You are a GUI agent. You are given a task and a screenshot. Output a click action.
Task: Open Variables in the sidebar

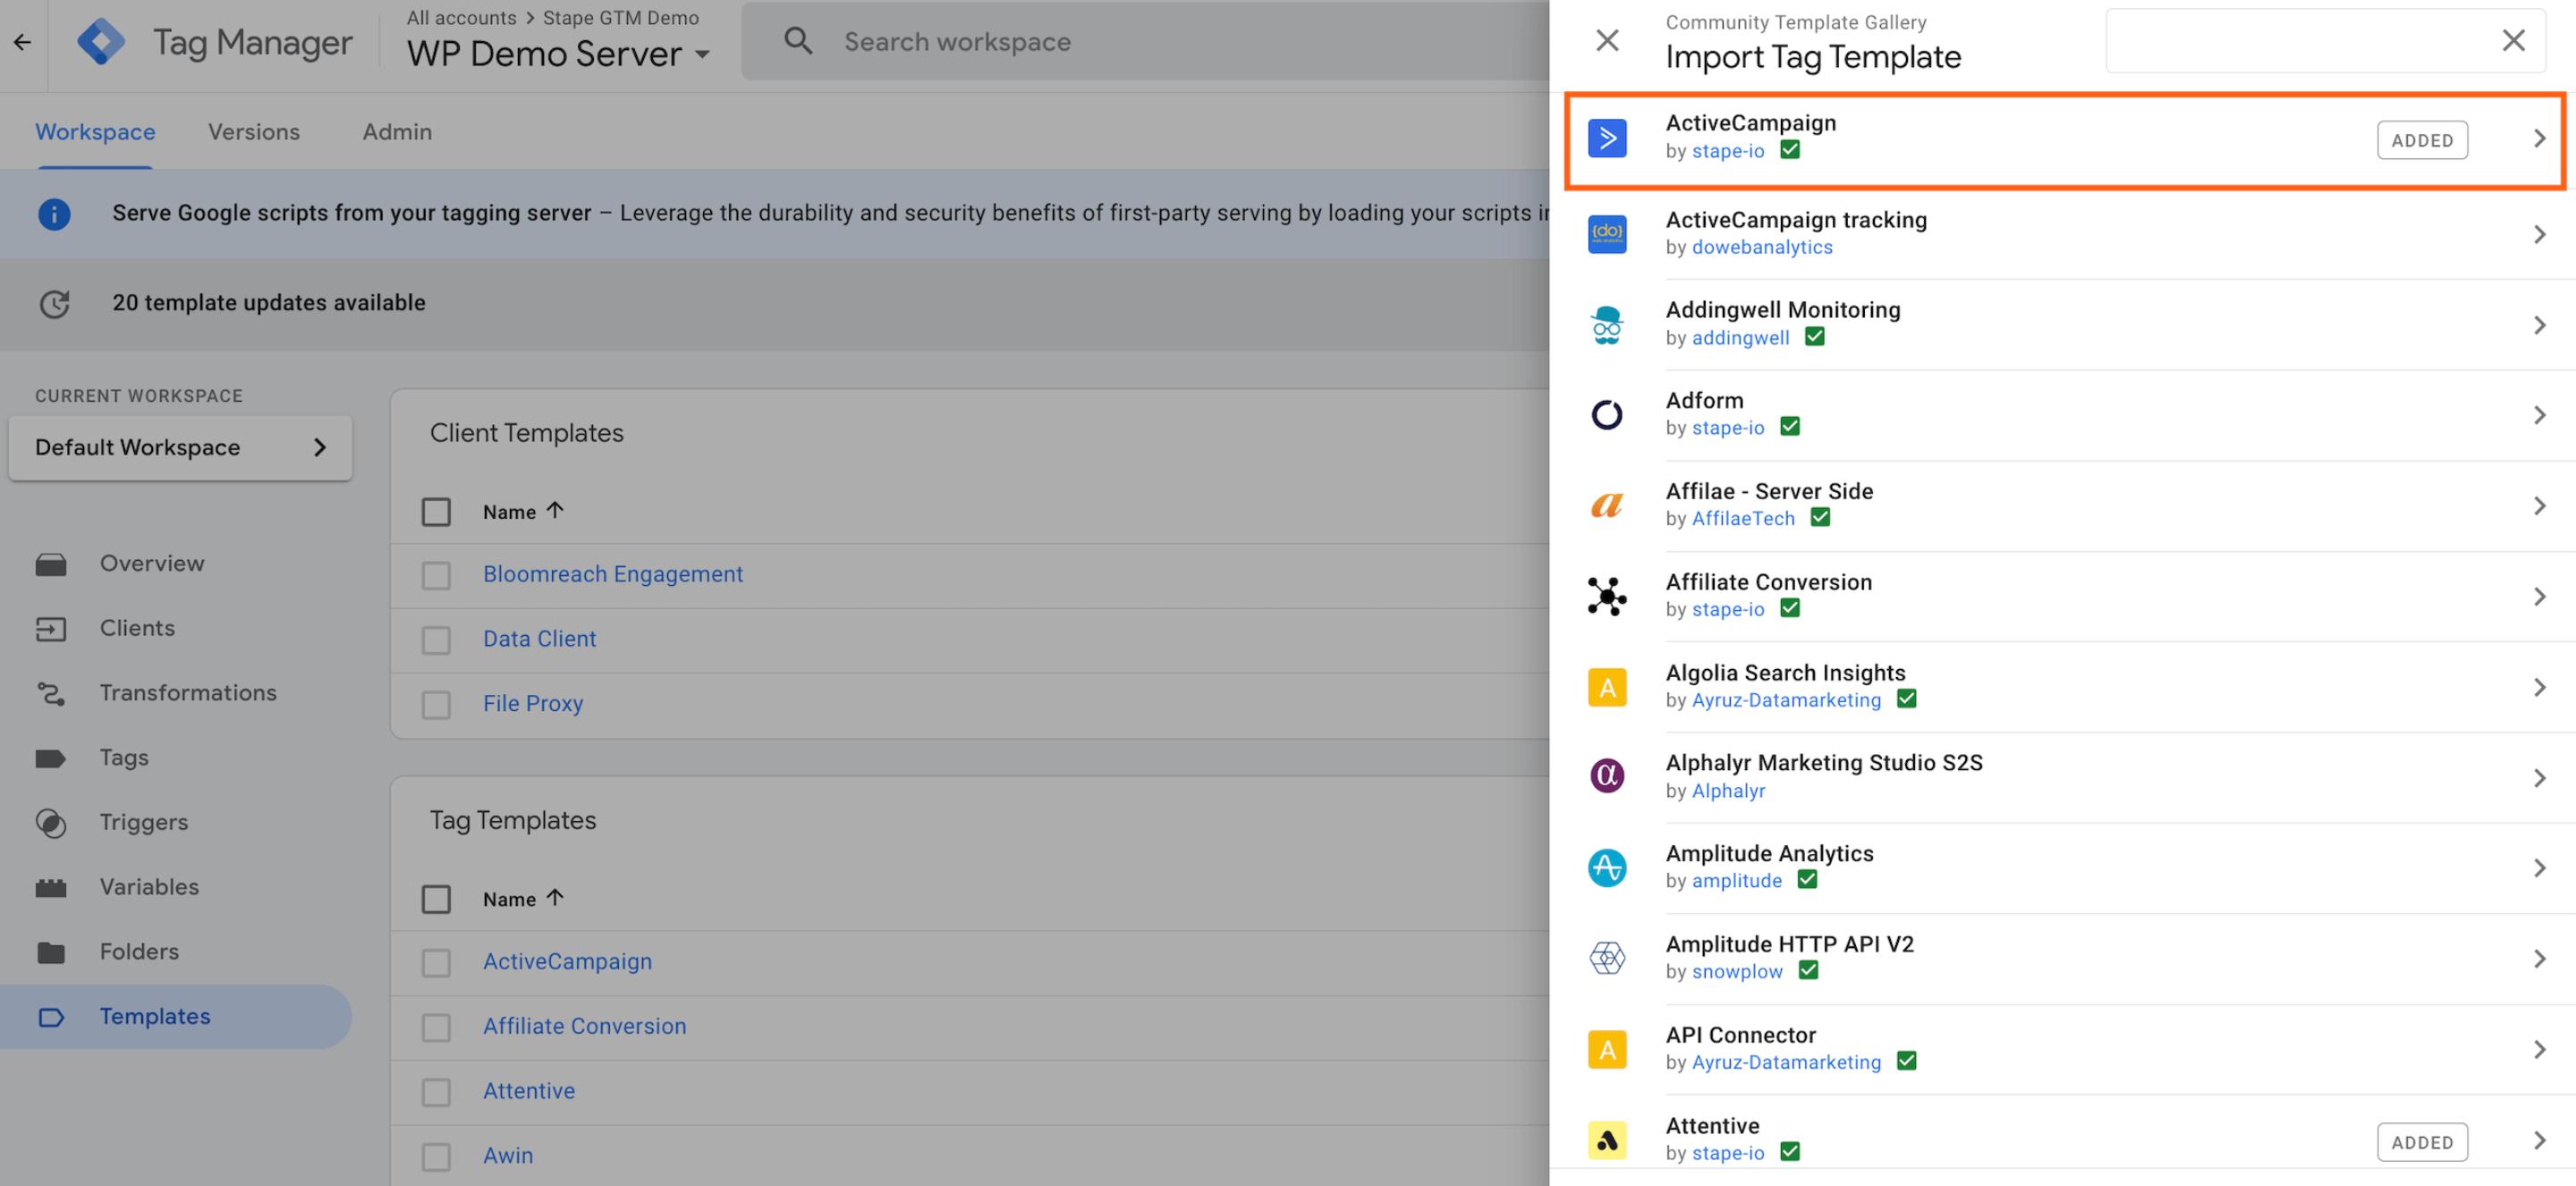pyautogui.click(x=149, y=887)
